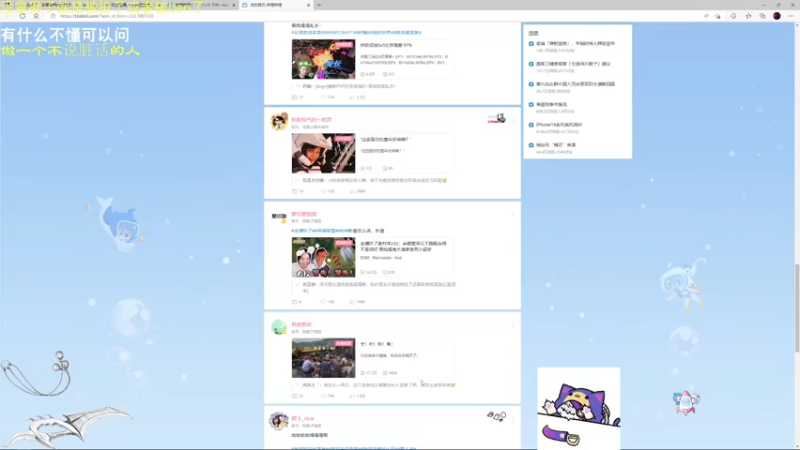Open the white helmet video thumbnail
This screenshot has width=800, height=450.
point(323,153)
